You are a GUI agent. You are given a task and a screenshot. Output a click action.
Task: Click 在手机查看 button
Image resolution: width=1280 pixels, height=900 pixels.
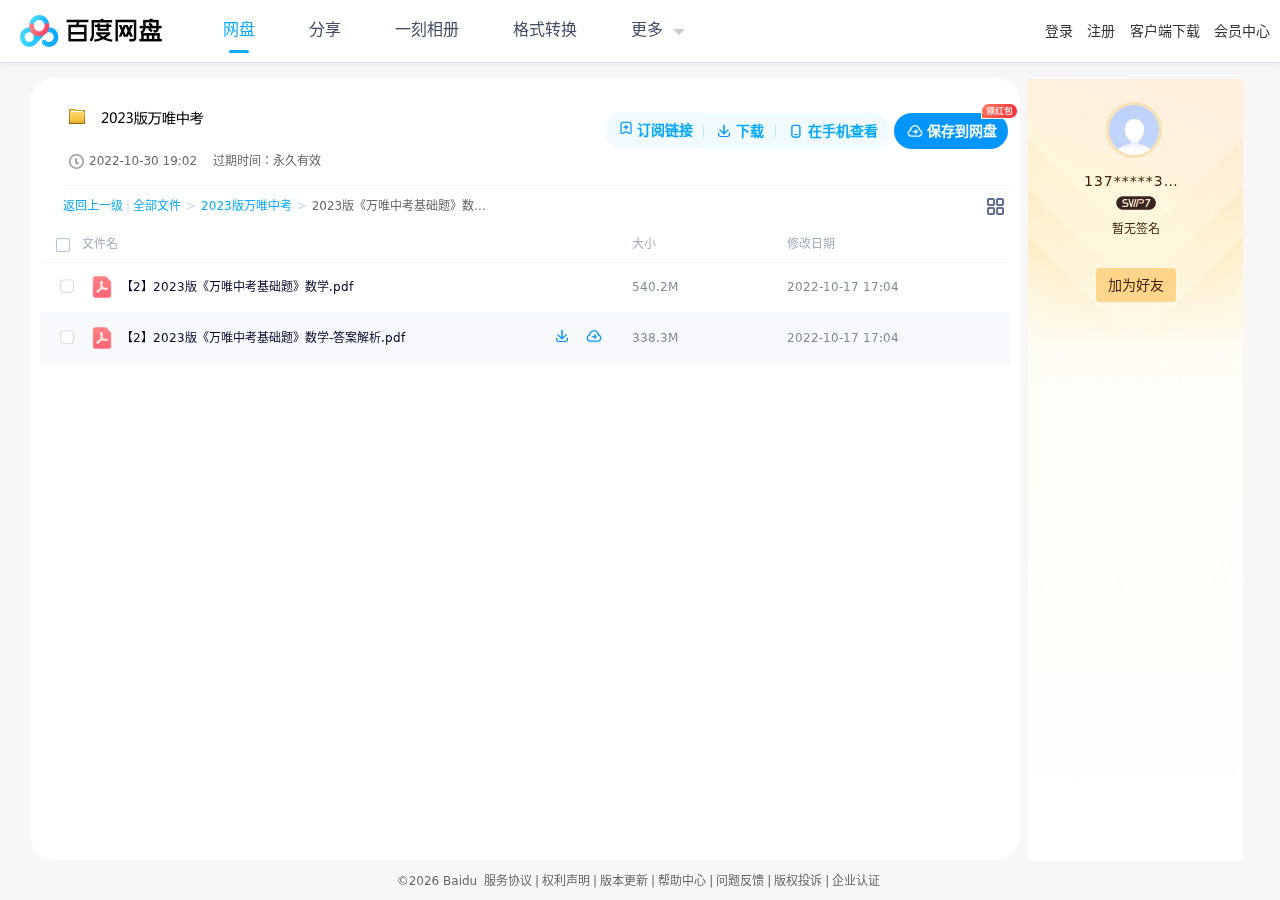[x=833, y=131]
